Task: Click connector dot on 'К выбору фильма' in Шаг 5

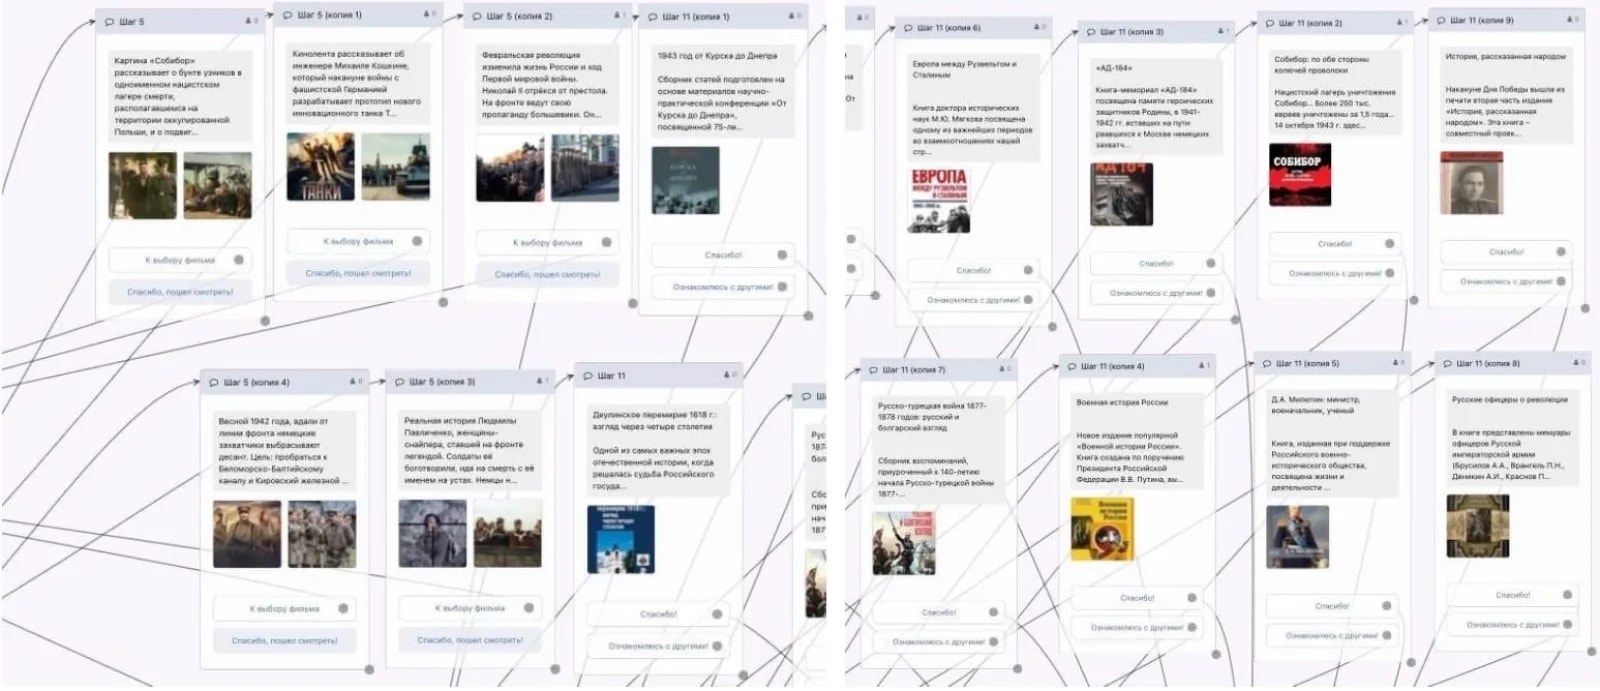Action: [x=239, y=260]
